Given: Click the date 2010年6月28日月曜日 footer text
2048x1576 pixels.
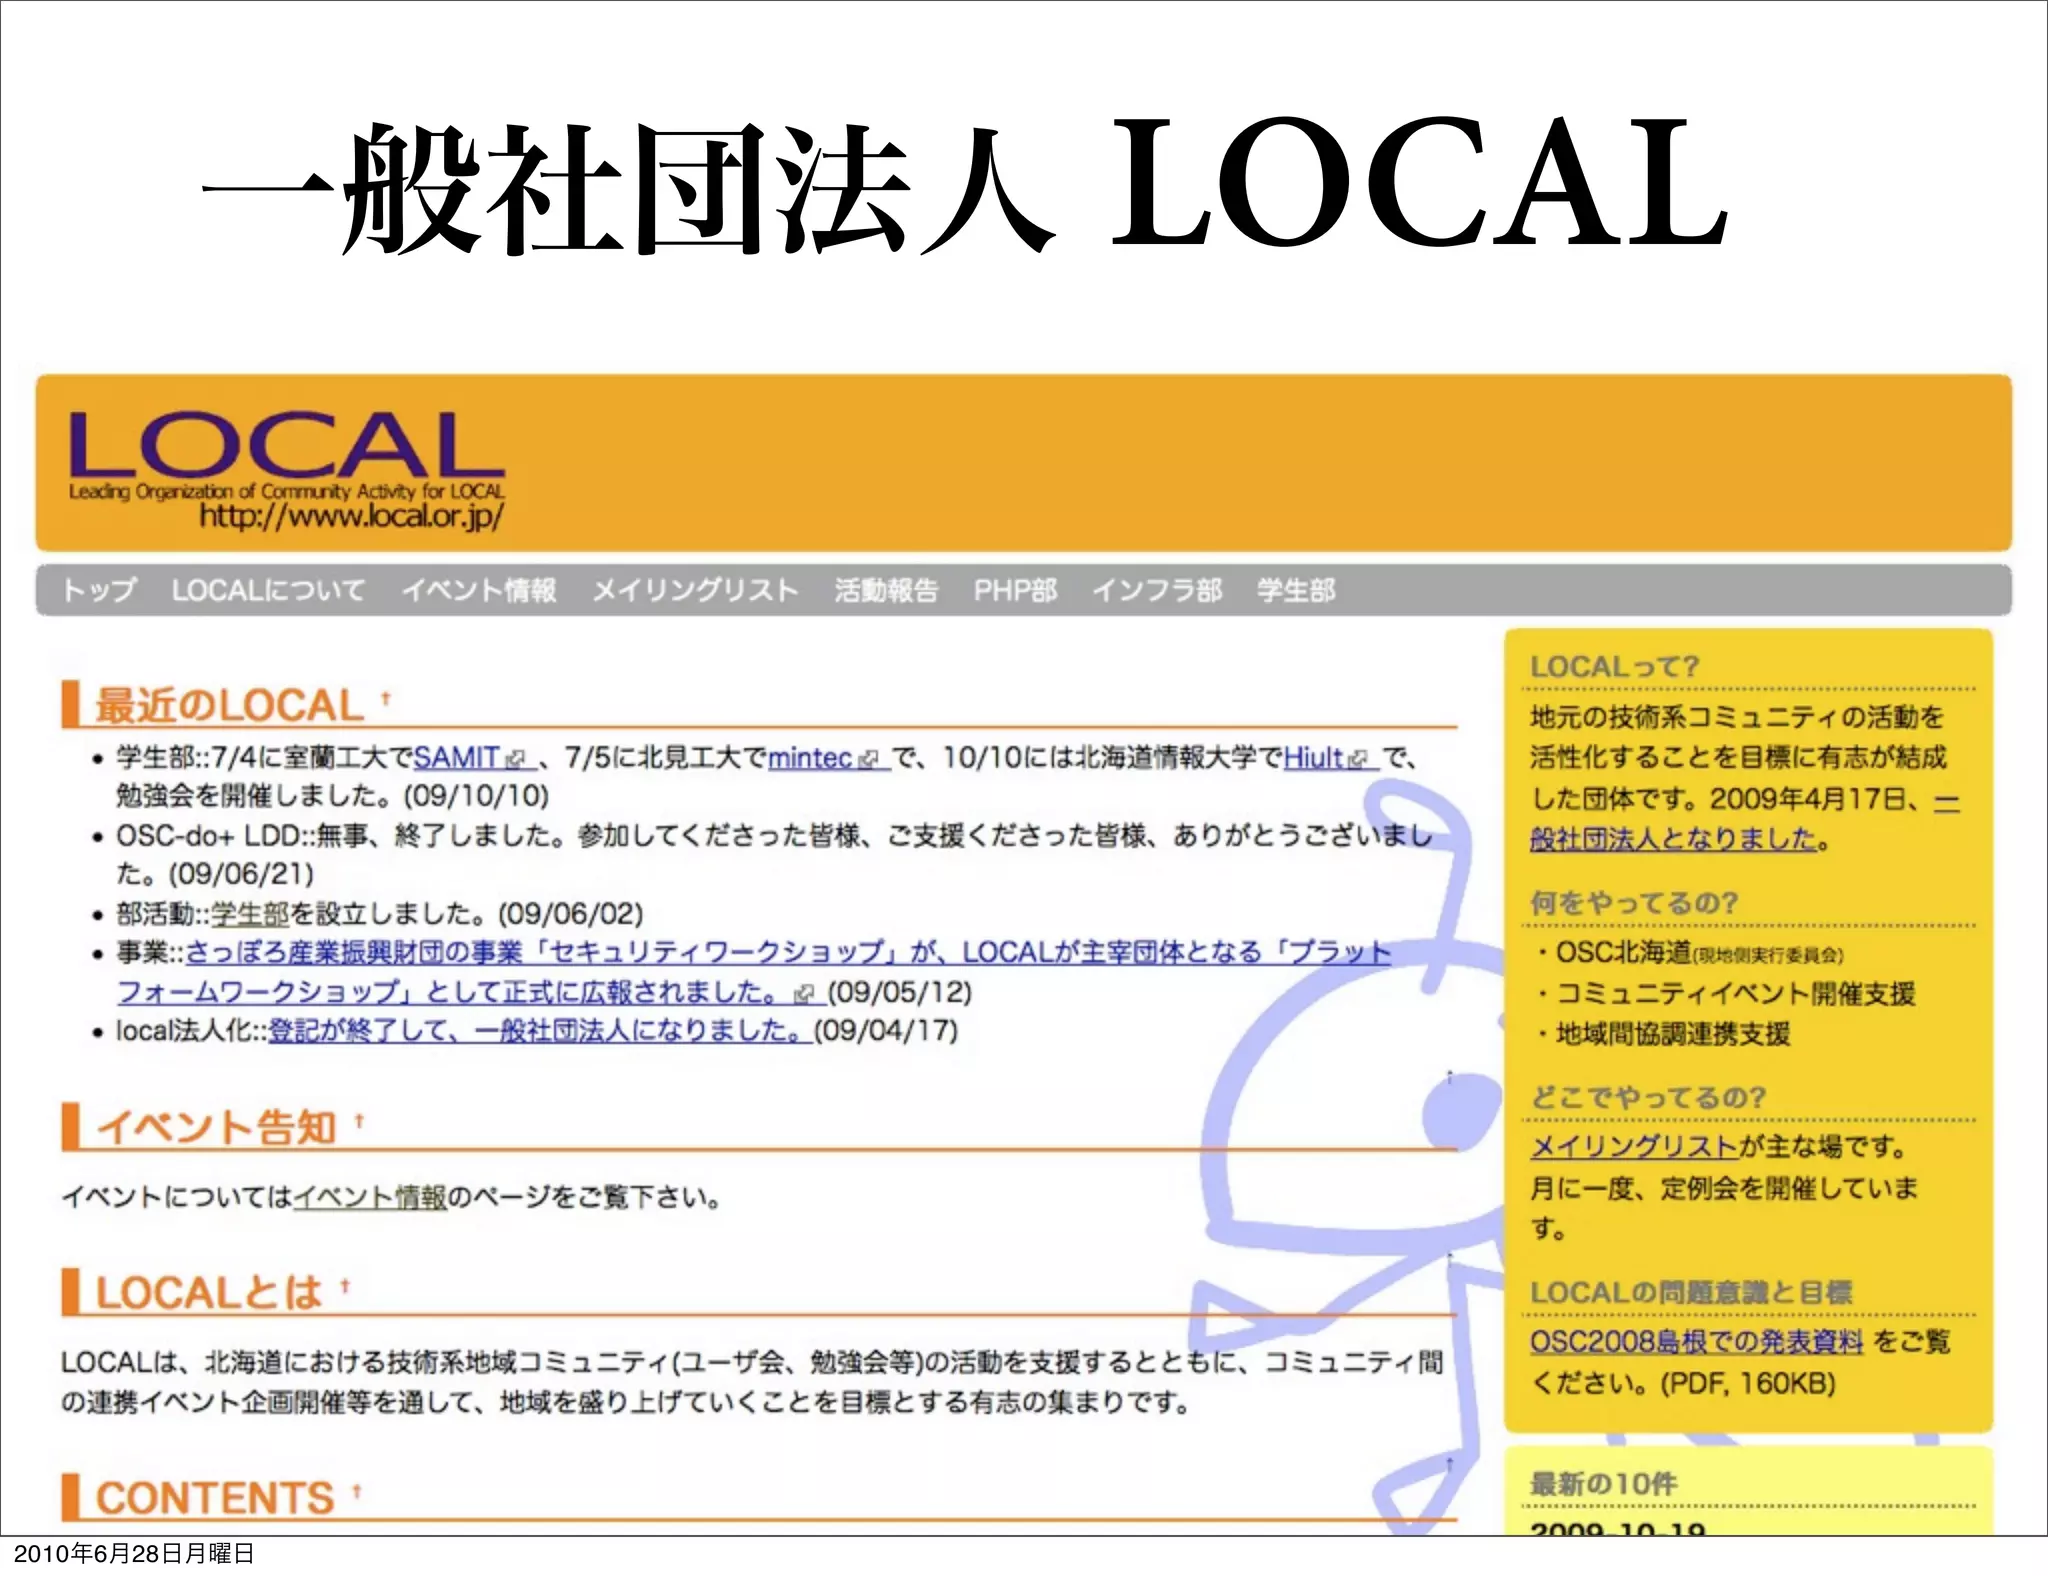Looking at the screenshot, I should tap(134, 1554).
